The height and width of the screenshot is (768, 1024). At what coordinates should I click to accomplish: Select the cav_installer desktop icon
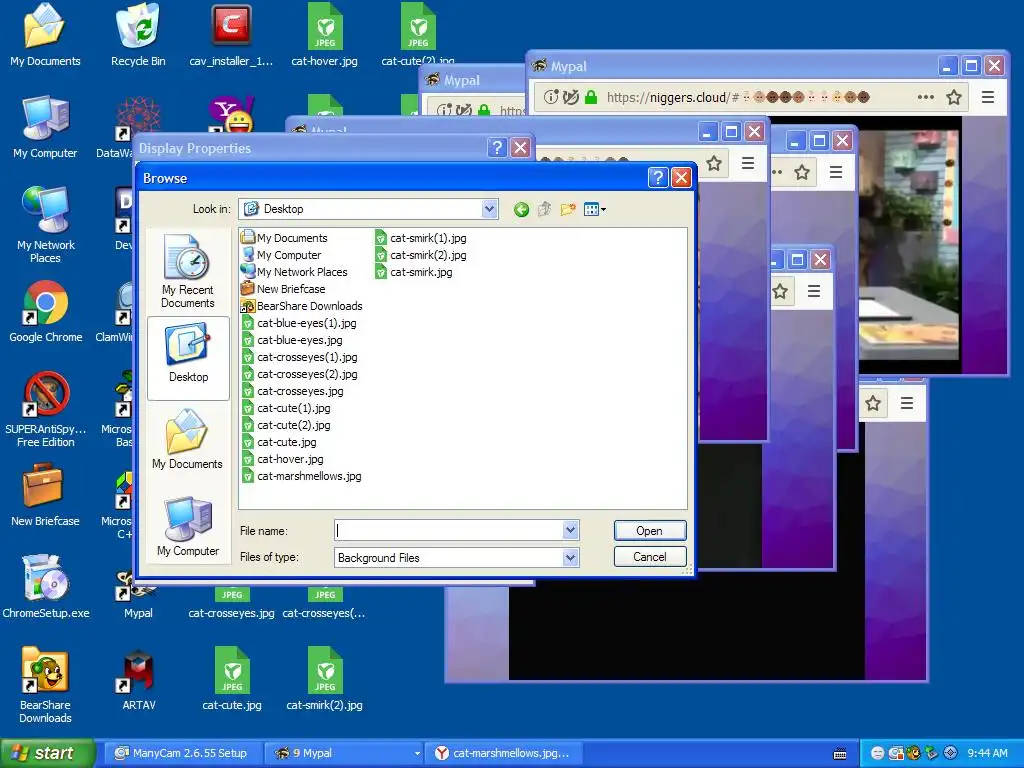[231, 36]
